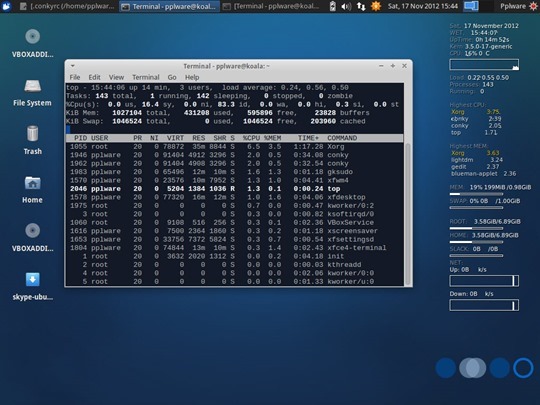Click the xfdesktop process row
Image resolution: width=540 pixels, height=405 pixels.
(235, 197)
